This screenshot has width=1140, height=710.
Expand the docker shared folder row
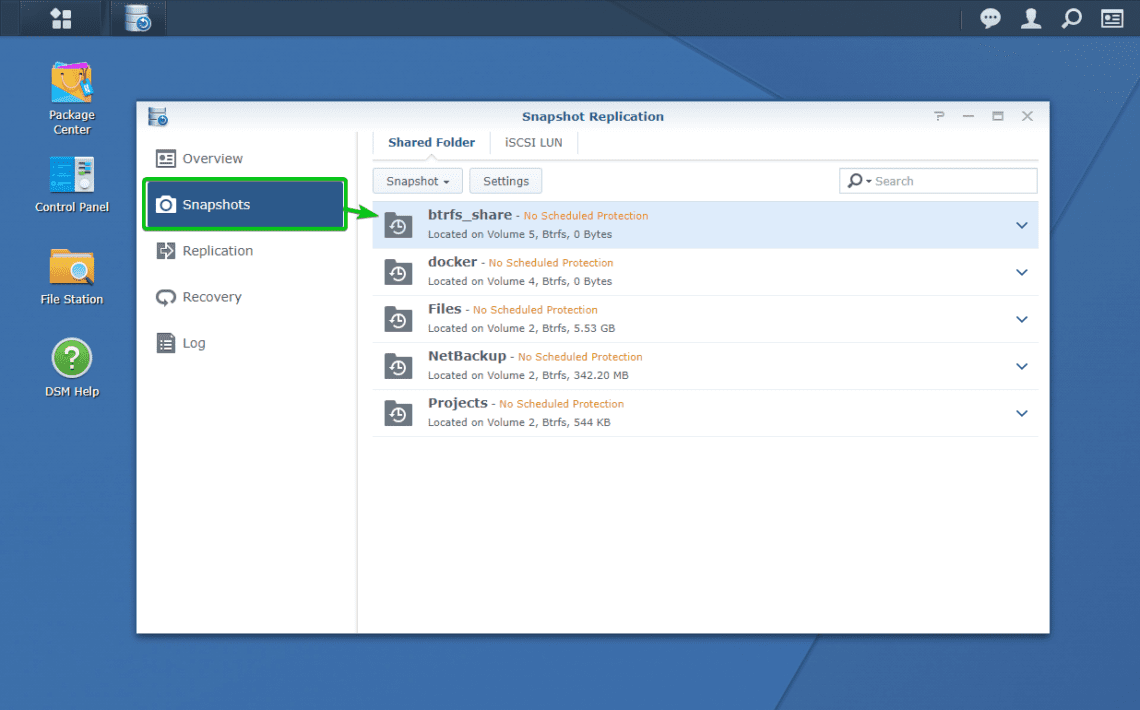coord(1021,272)
